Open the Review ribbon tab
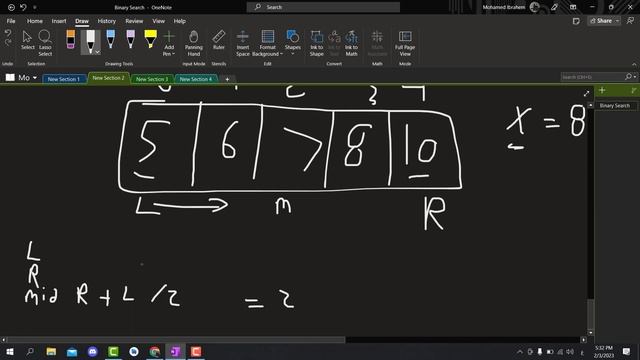640x360 pixels. point(134,21)
